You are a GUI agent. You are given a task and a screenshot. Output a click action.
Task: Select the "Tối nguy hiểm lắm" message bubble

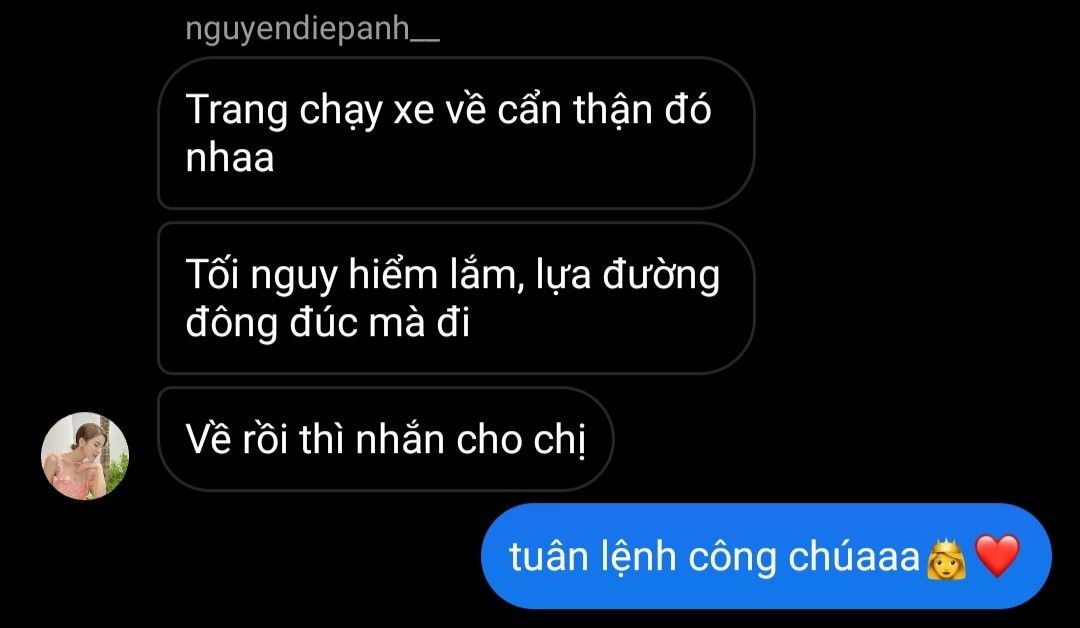click(456, 297)
